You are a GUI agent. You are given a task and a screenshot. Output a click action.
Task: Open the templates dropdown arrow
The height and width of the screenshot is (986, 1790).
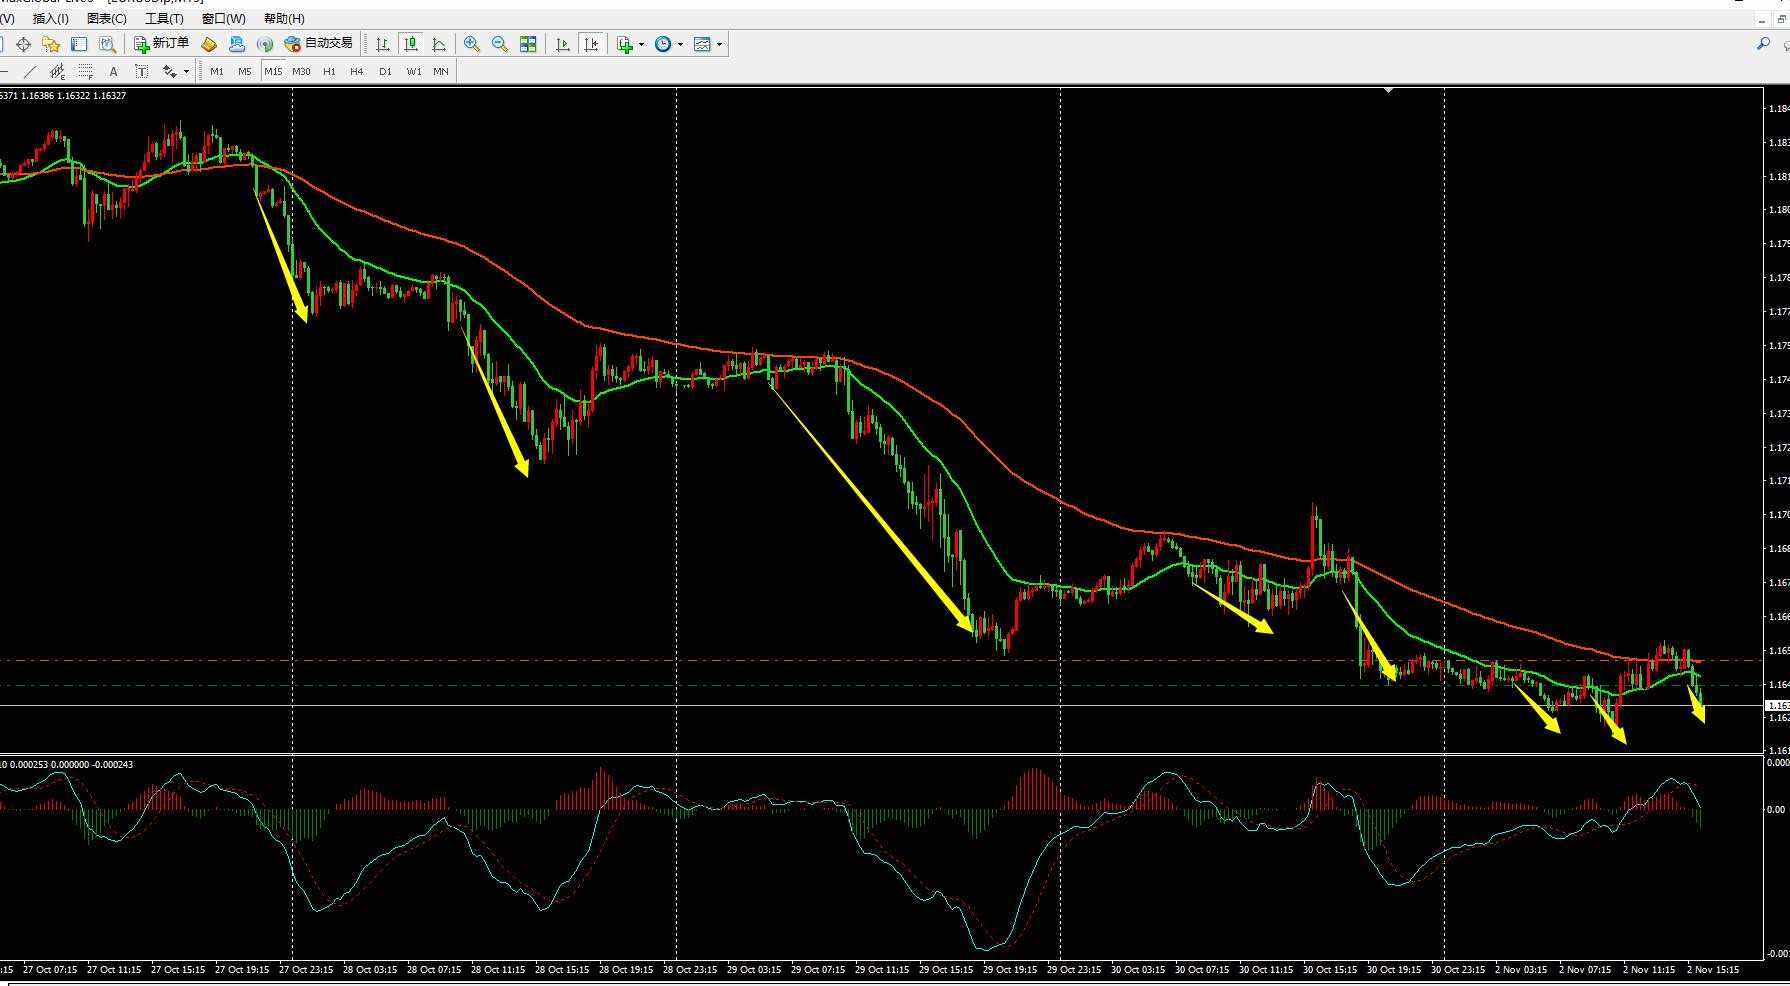pyautogui.click(x=719, y=44)
